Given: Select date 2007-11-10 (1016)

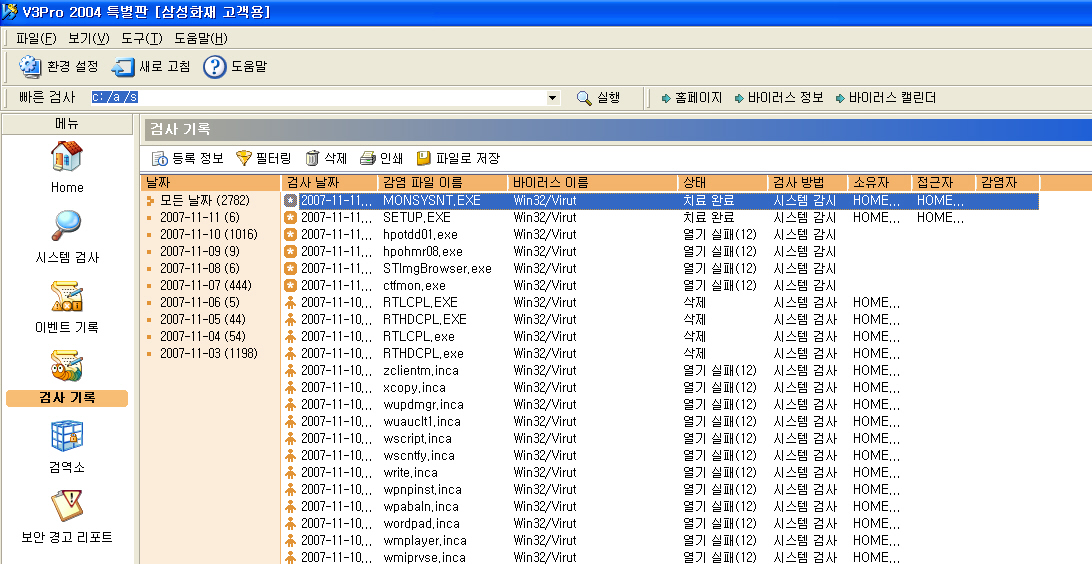Looking at the screenshot, I should click(208, 235).
